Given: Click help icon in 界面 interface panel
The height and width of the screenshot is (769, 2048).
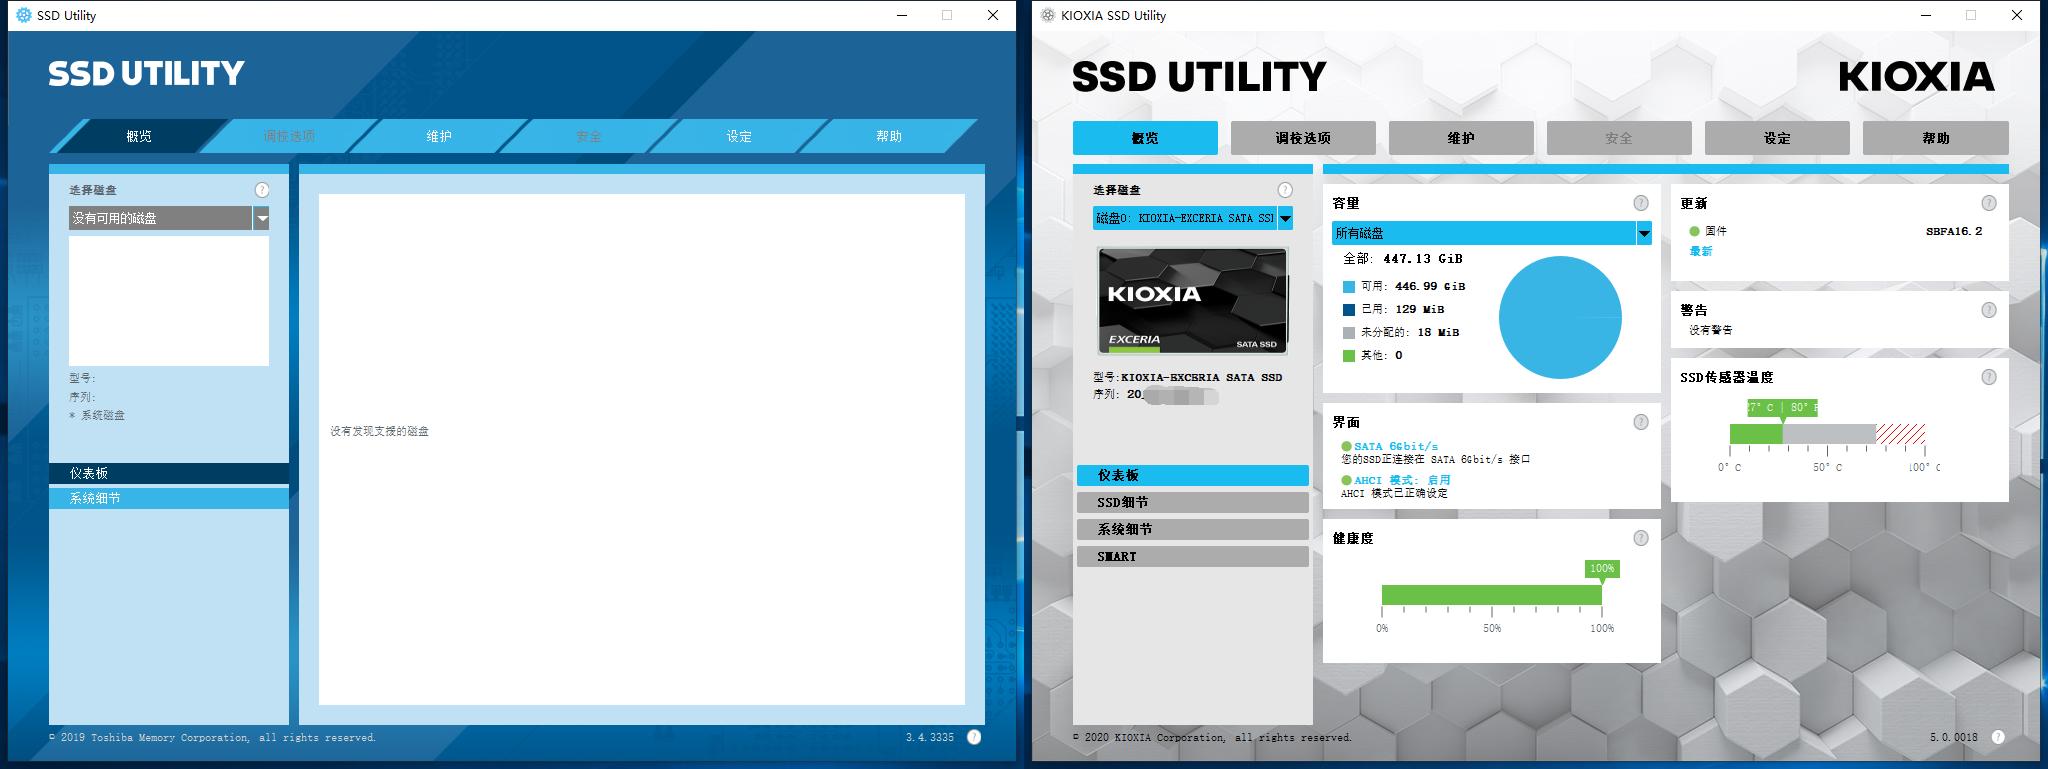Looking at the screenshot, I should 1641,422.
